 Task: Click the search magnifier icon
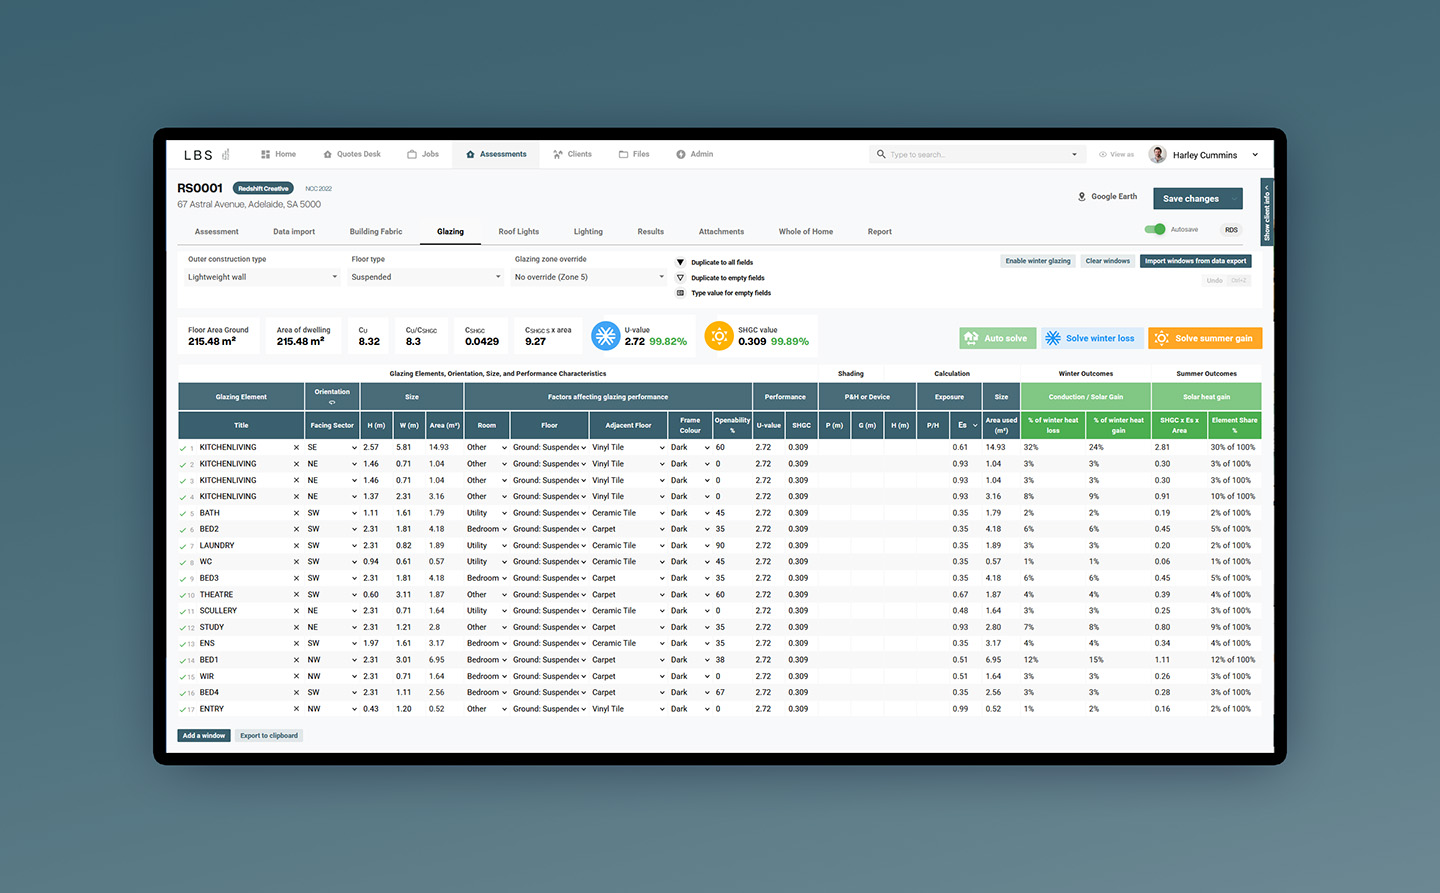[881, 154]
